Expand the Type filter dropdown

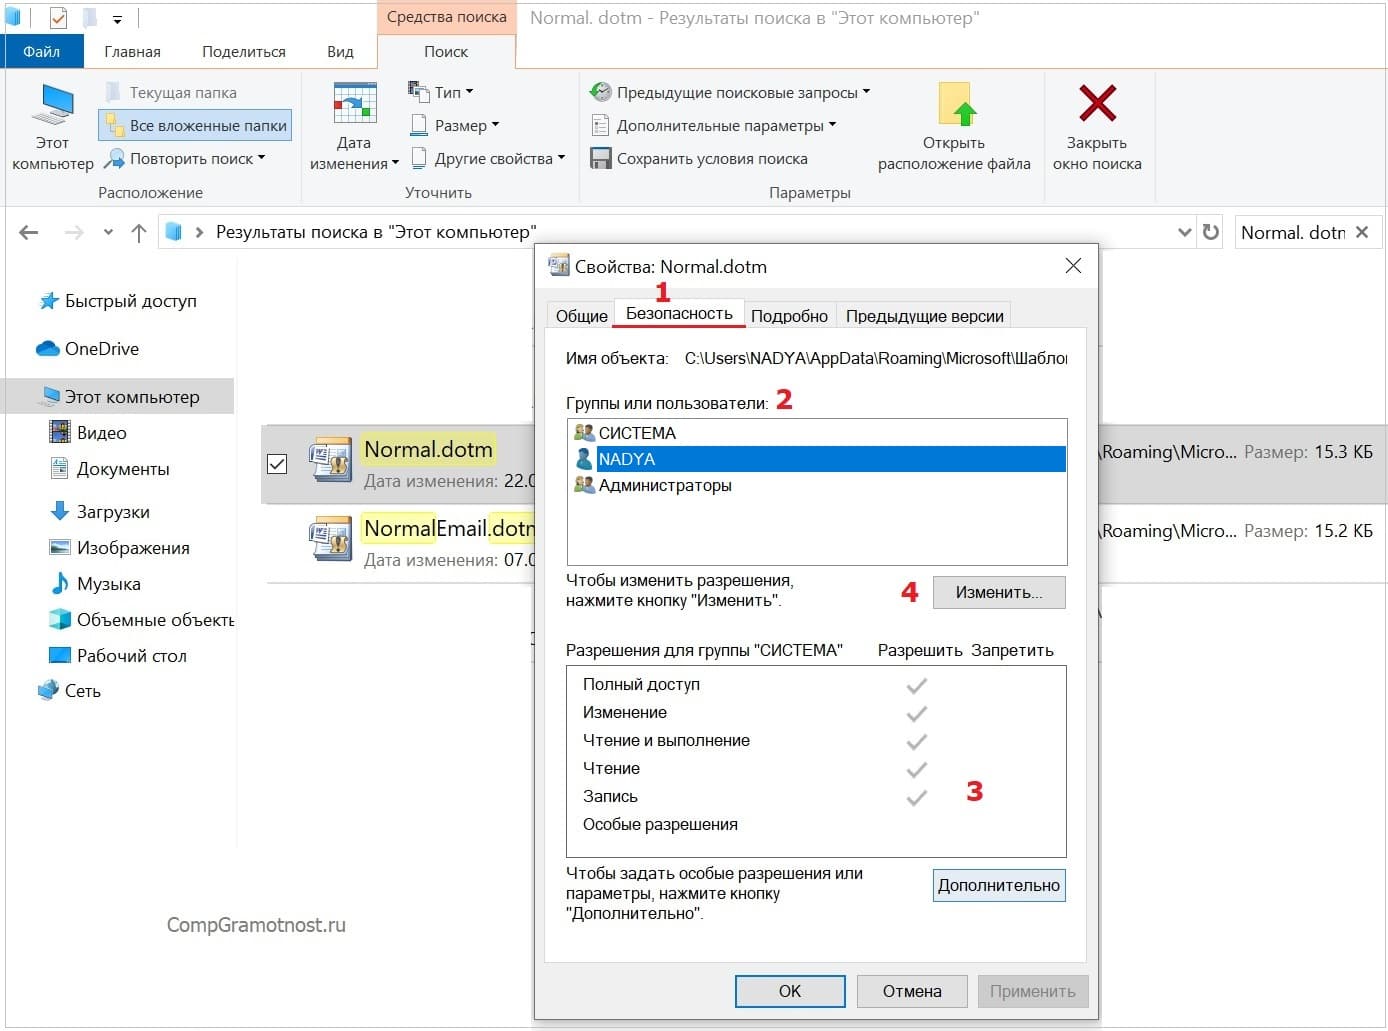coord(441,92)
